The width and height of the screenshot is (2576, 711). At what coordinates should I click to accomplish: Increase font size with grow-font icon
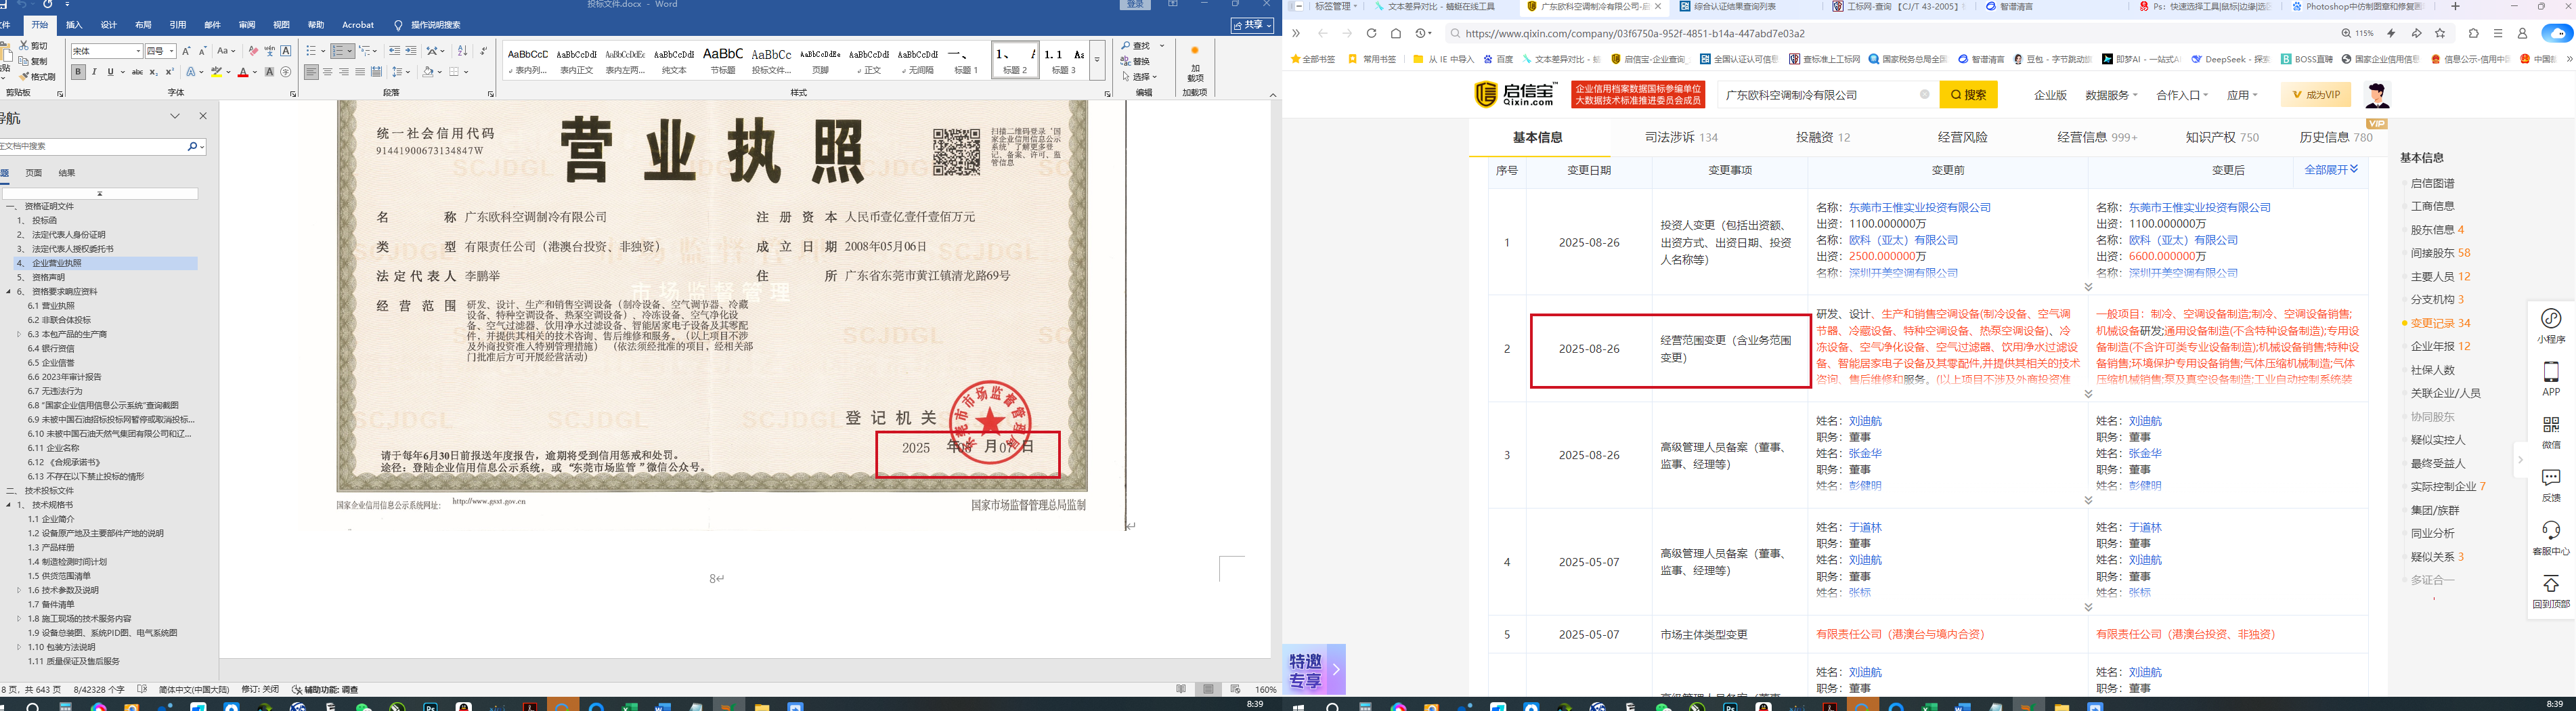coord(186,51)
